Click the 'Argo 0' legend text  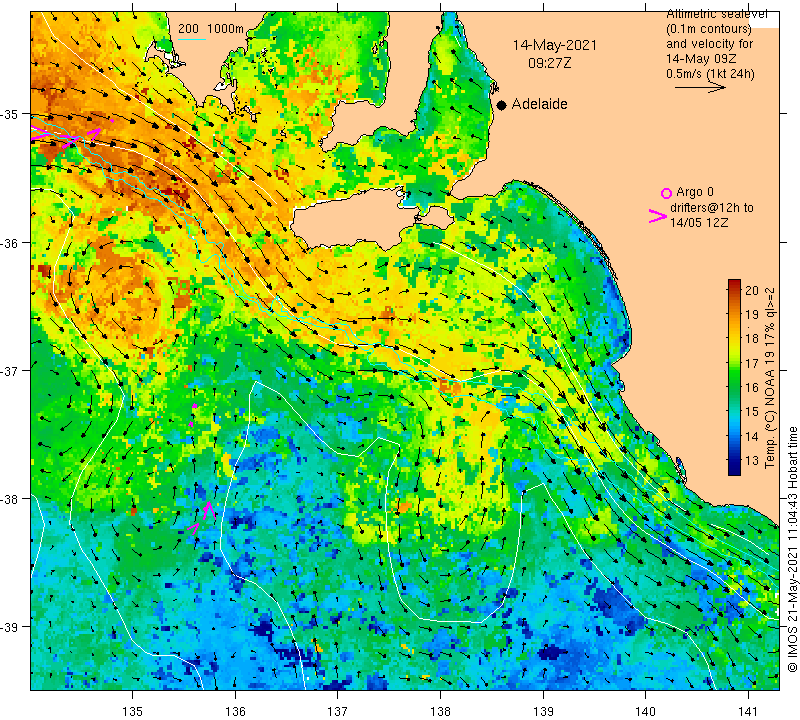(694, 192)
